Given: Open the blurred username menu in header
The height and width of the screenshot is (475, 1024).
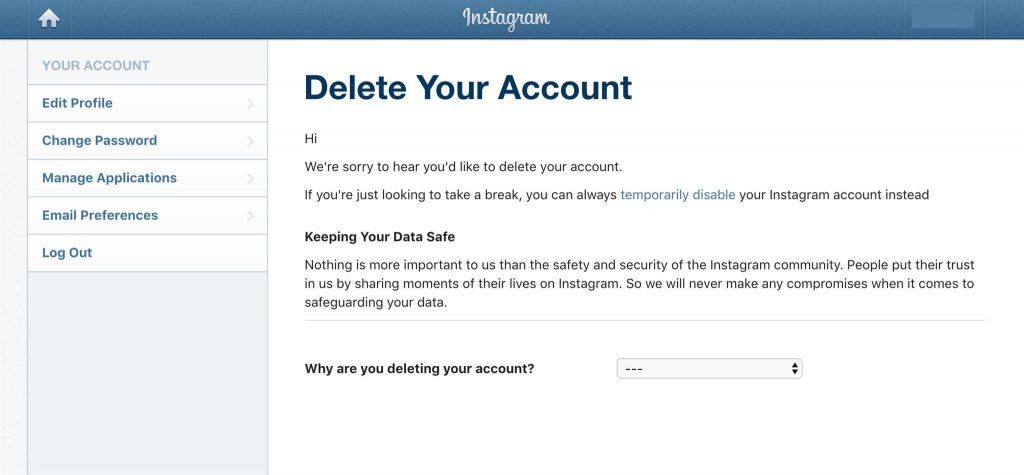Looking at the screenshot, I should (942, 18).
